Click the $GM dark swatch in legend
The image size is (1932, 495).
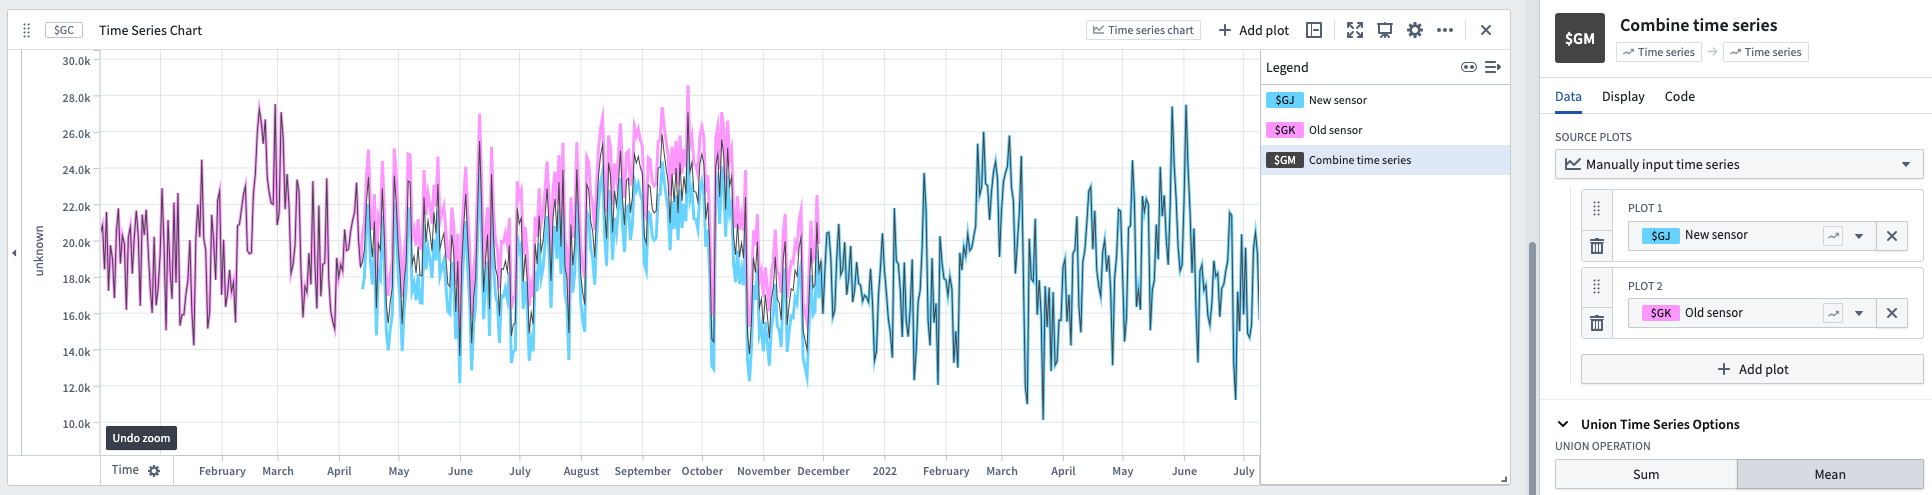coord(1285,160)
